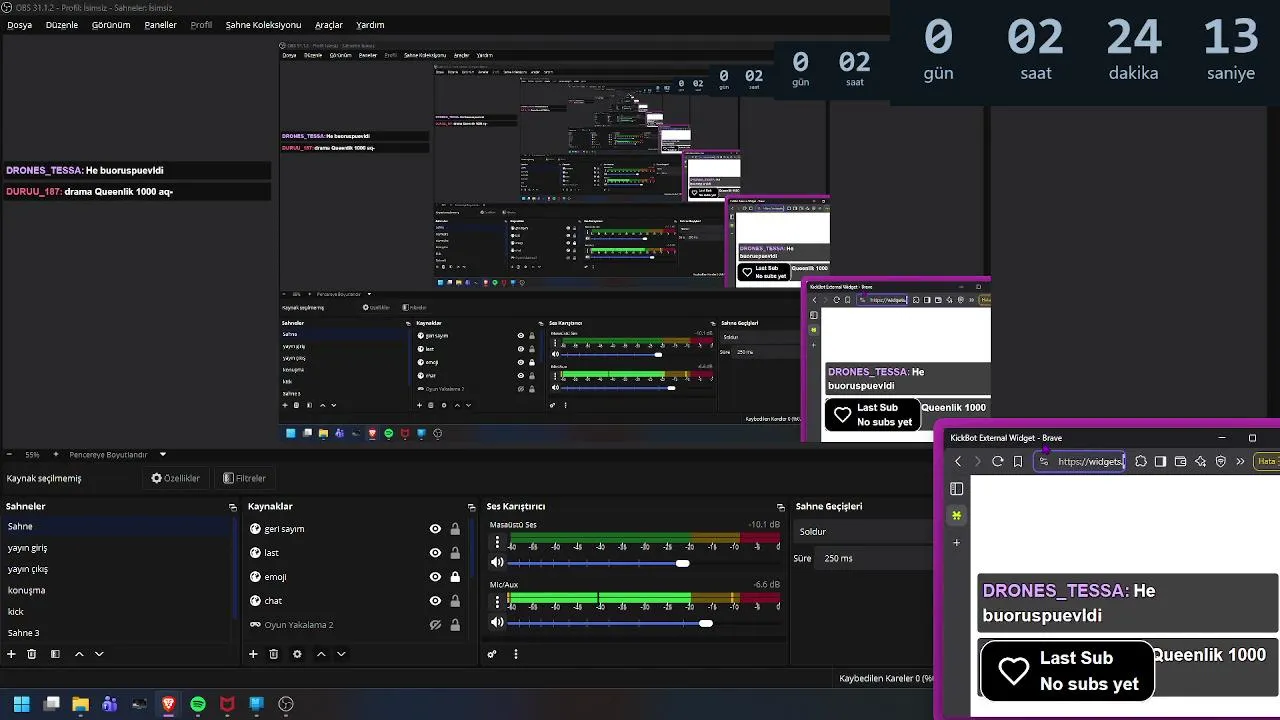Viewport: 1280px width, 720px height.
Task: Open Spotify from the taskbar
Action: pos(198,704)
